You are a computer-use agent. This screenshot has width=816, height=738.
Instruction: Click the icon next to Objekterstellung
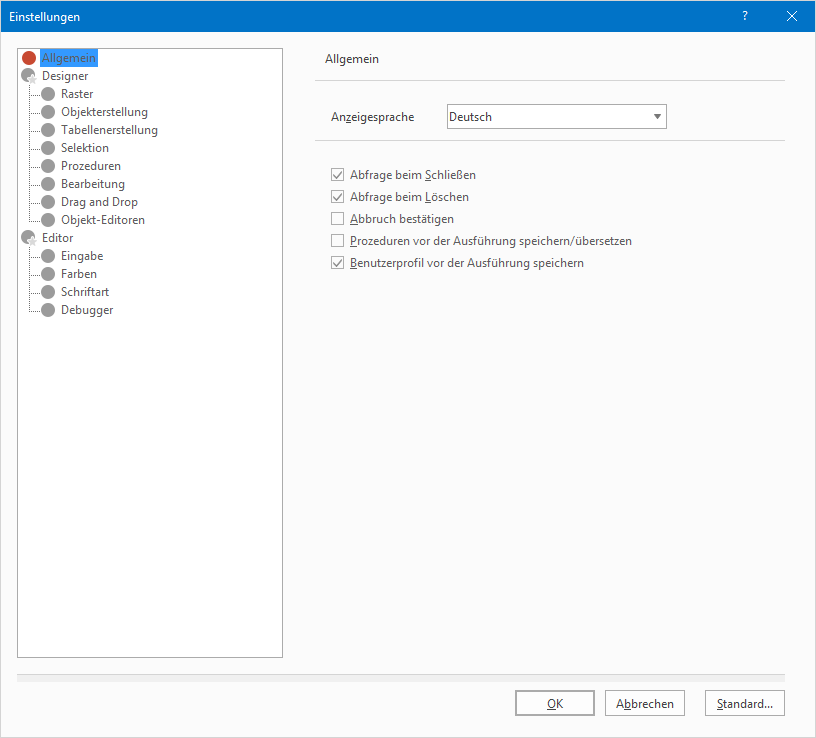48,112
